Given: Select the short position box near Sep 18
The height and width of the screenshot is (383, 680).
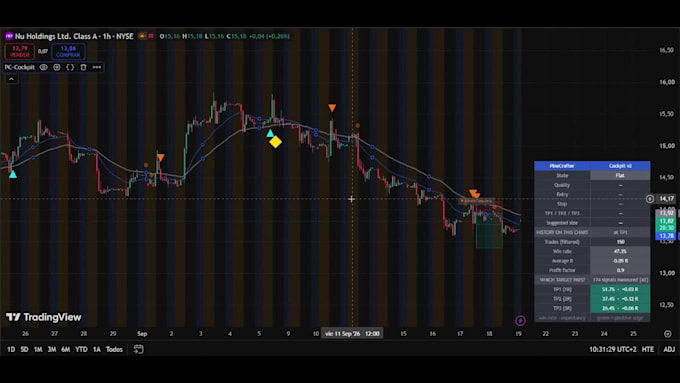Looking at the screenshot, I should 489,225.
